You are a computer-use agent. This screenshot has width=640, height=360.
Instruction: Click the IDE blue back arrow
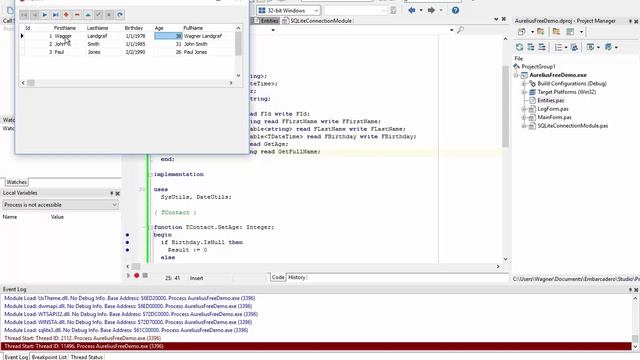pos(412,10)
